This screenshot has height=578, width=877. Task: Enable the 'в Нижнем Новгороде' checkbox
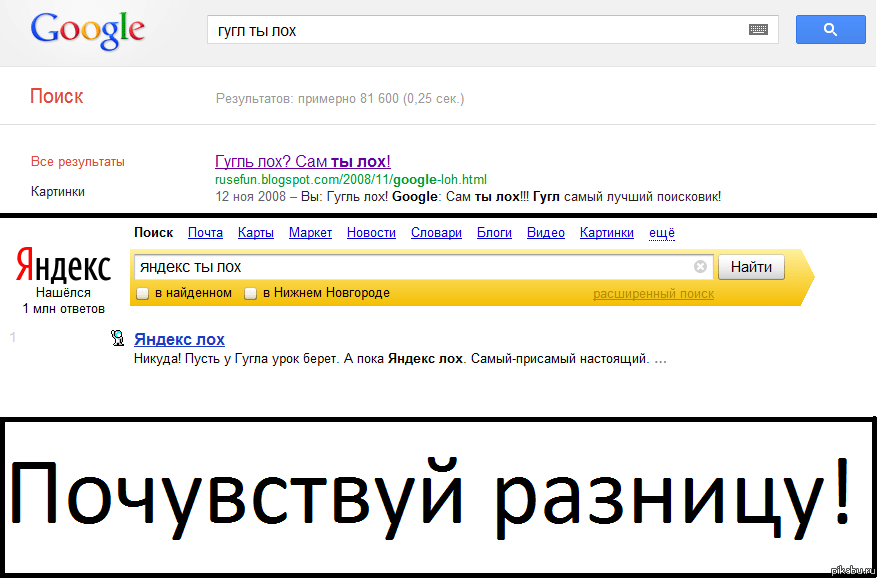(x=251, y=293)
